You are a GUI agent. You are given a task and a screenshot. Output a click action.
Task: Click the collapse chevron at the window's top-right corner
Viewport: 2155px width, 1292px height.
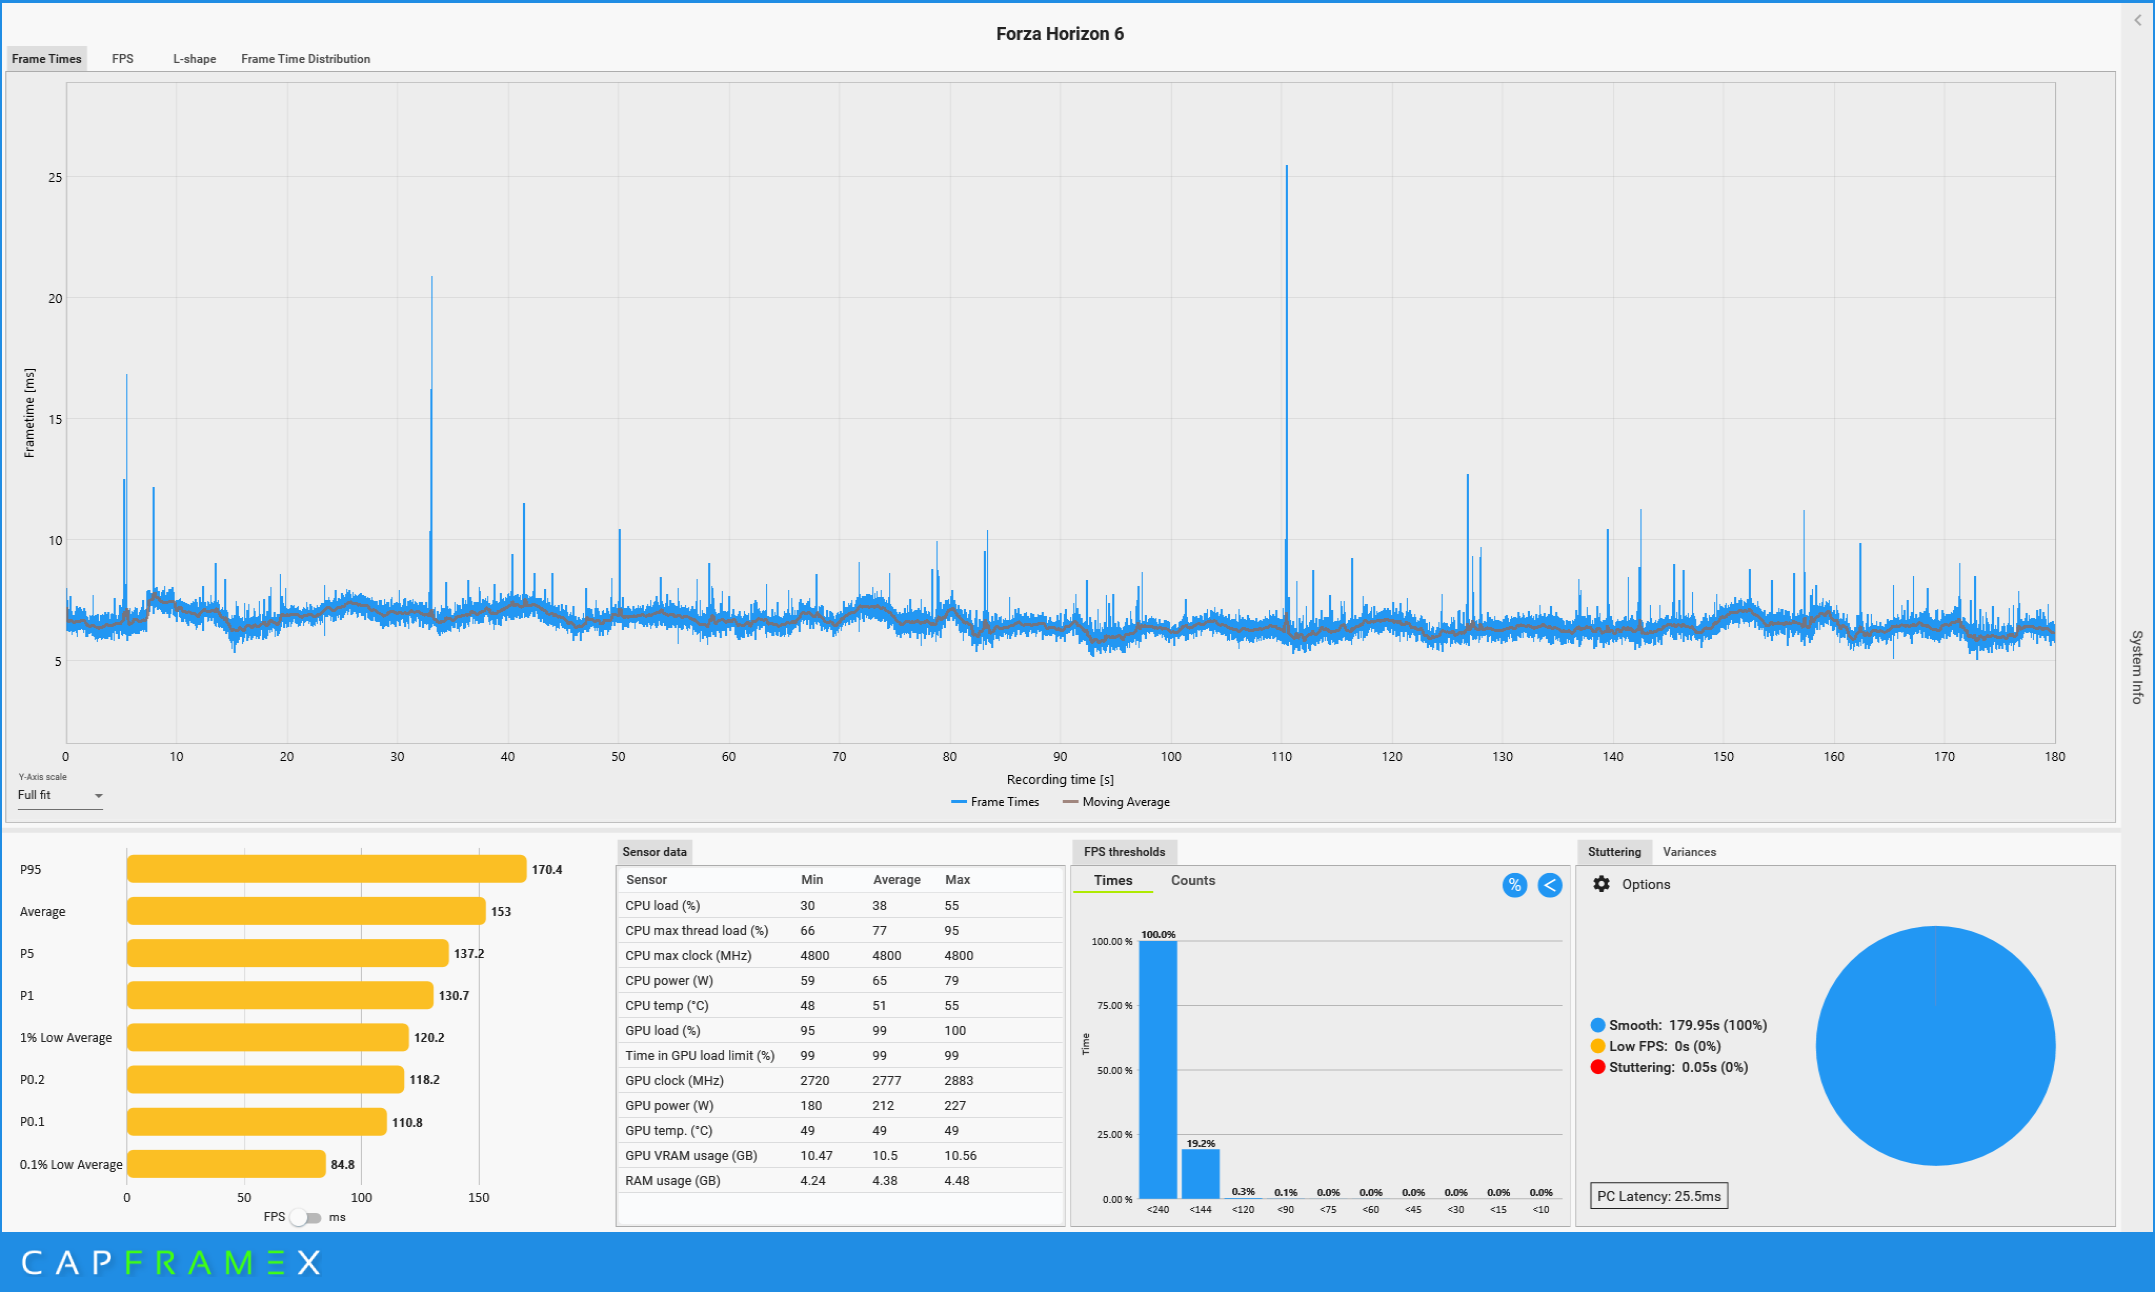tap(2138, 20)
